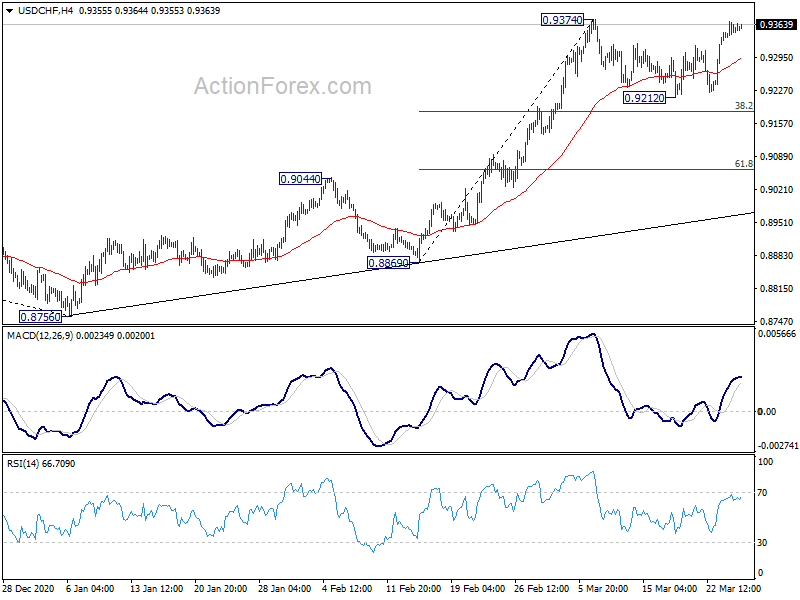The image size is (800, 600).
Task: Select the 0.90440 price label
Action: 301,179
